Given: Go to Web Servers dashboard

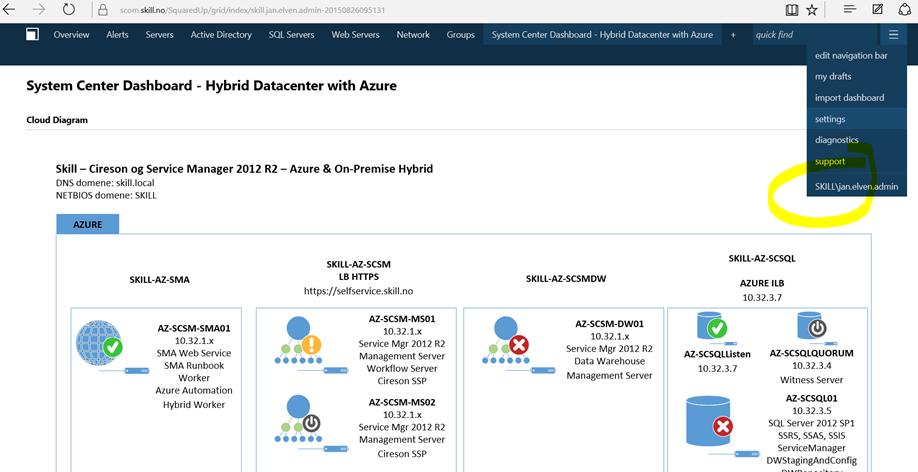Looking at the screenshot, I should click(355, 35).
